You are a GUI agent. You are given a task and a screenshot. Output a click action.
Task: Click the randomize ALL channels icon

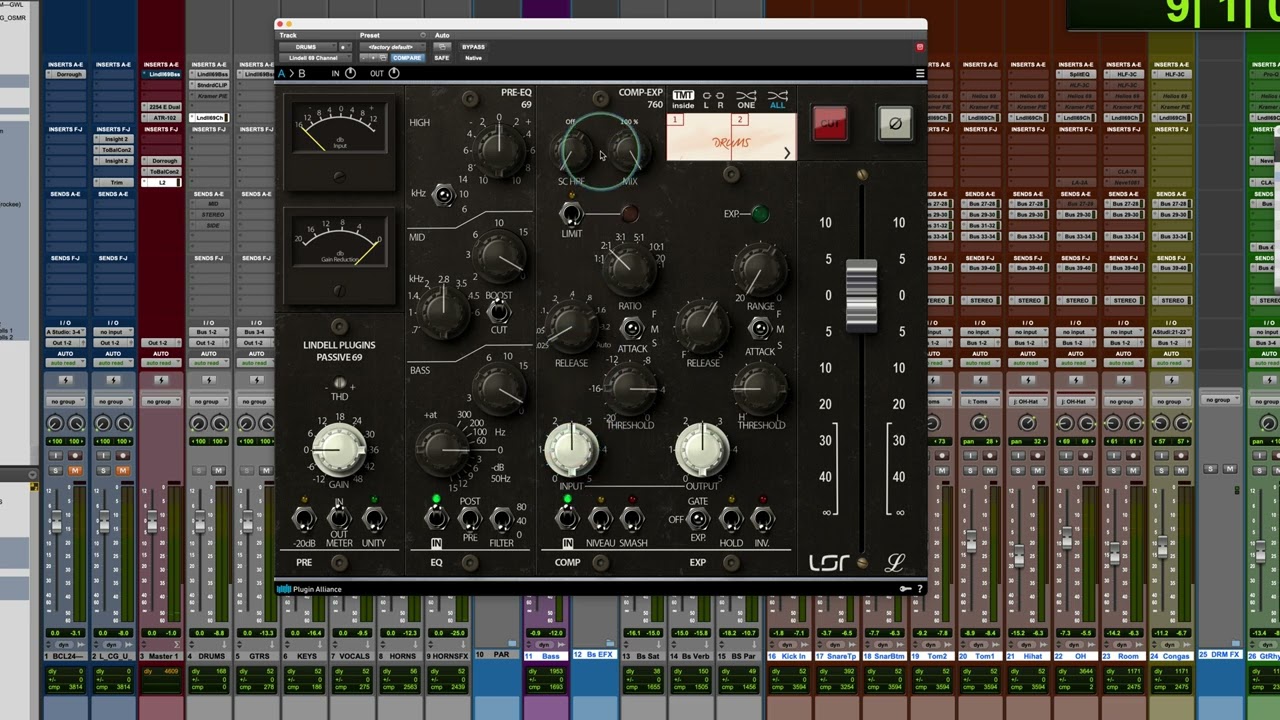coord(777,100)
